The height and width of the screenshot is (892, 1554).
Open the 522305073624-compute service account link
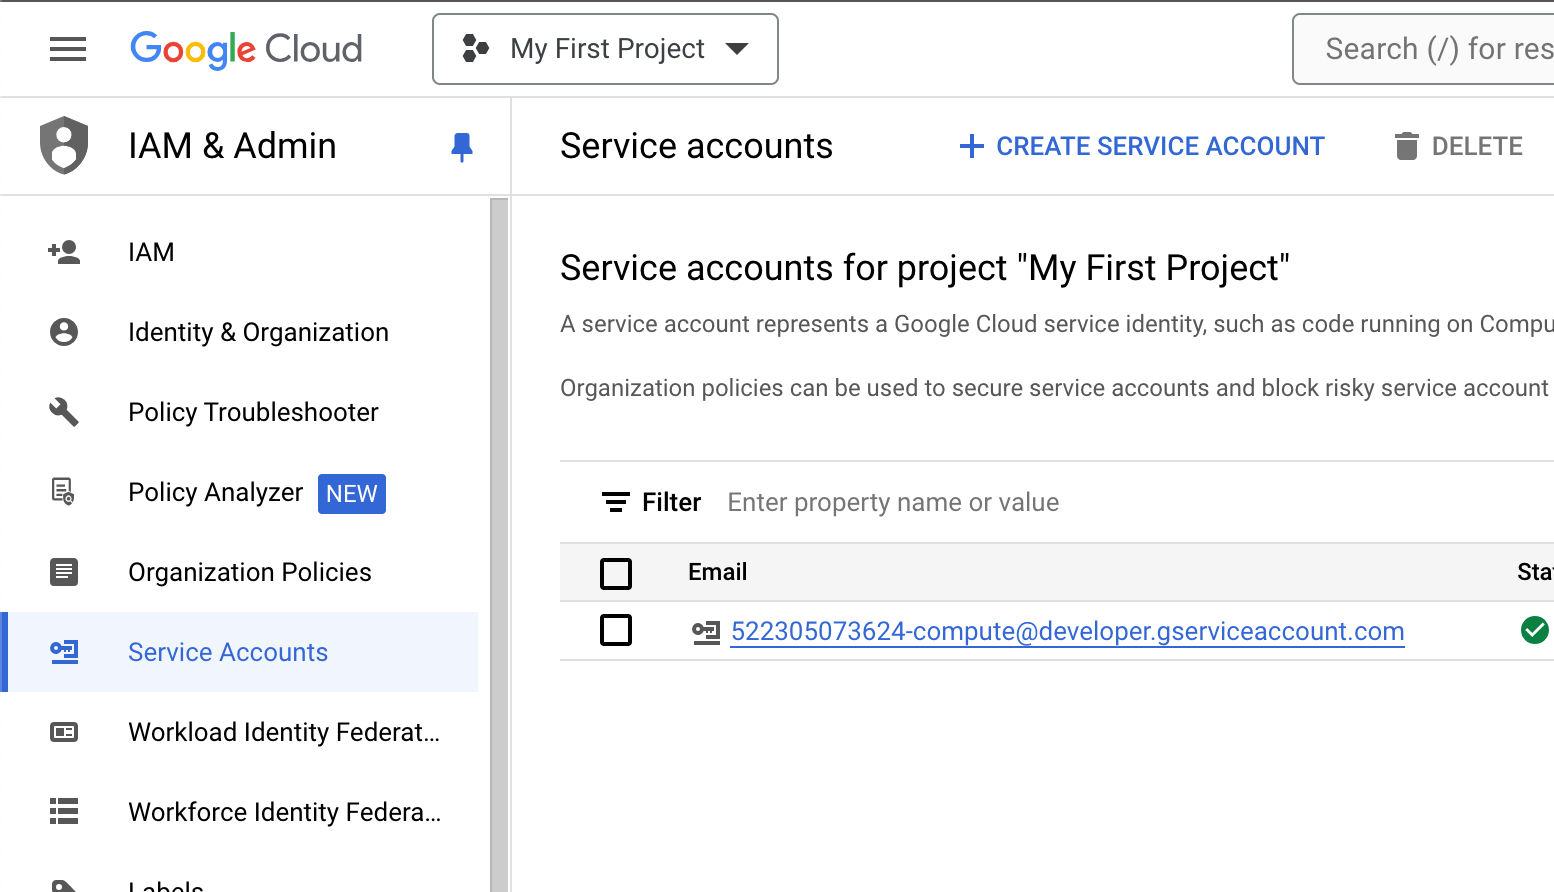coord(1067,631)
